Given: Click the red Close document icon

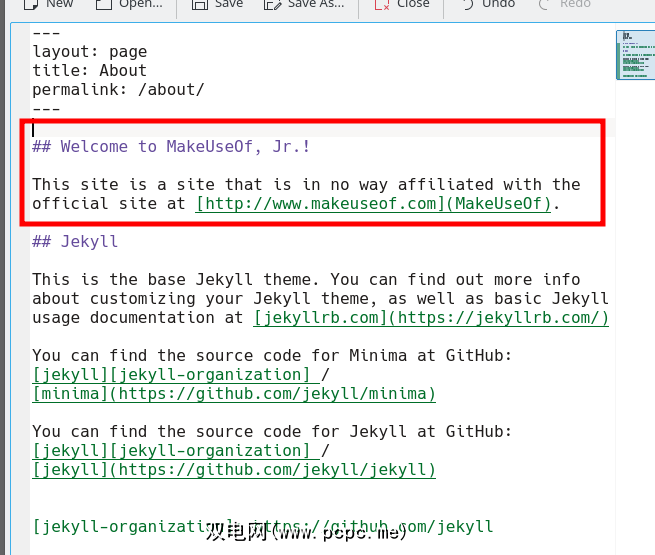Looking at the screenshot, I should pyautogui.click(x=382, y=4).
